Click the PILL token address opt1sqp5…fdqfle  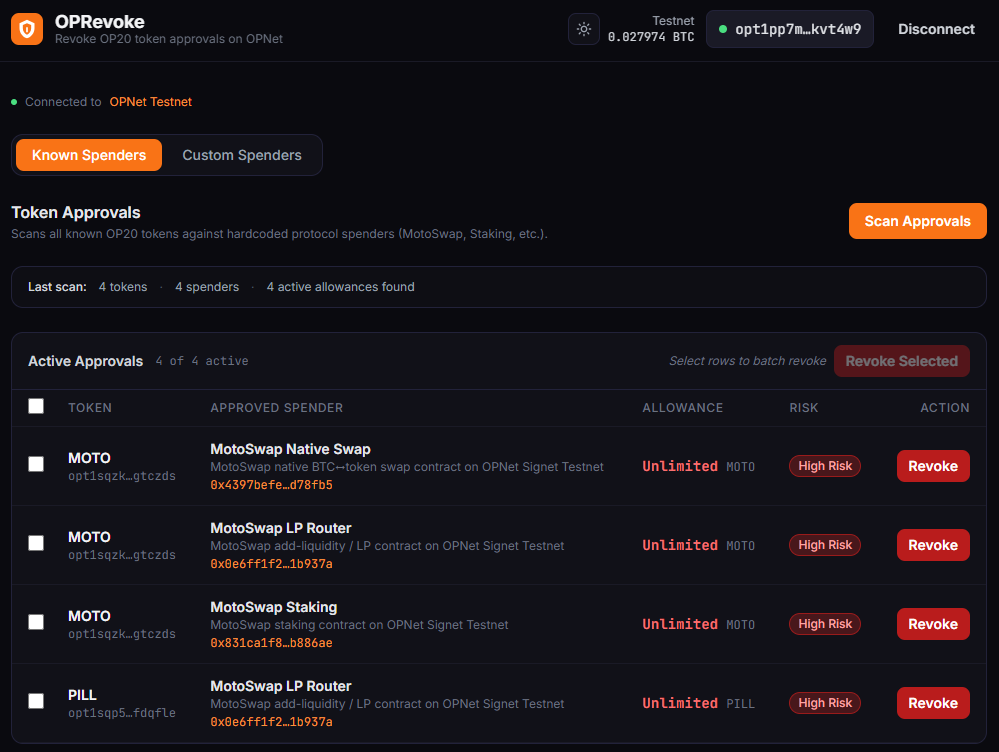coord(121,713)
